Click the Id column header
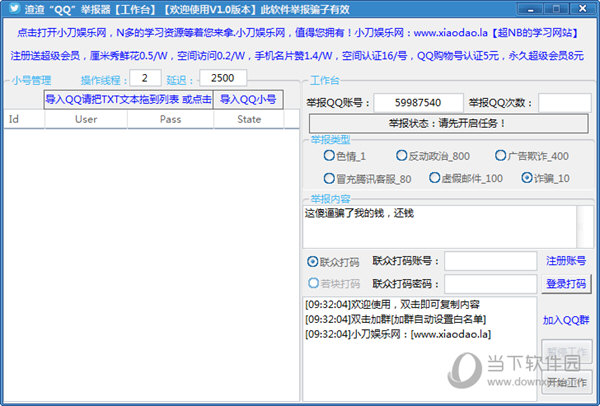The image size is (600, 406). point(24,119)
